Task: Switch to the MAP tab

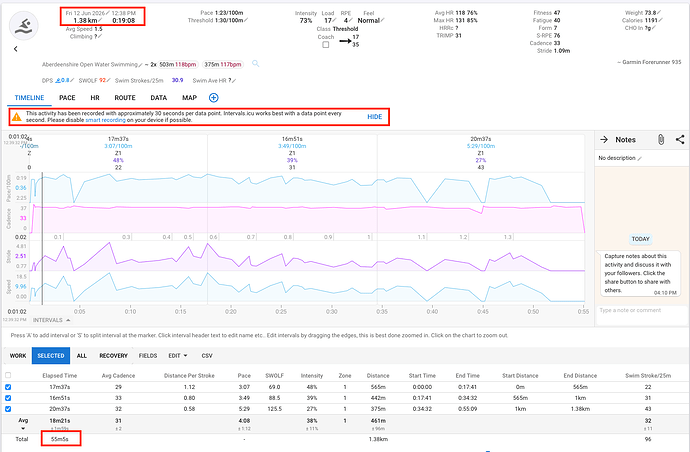Action: coord(189,98)
